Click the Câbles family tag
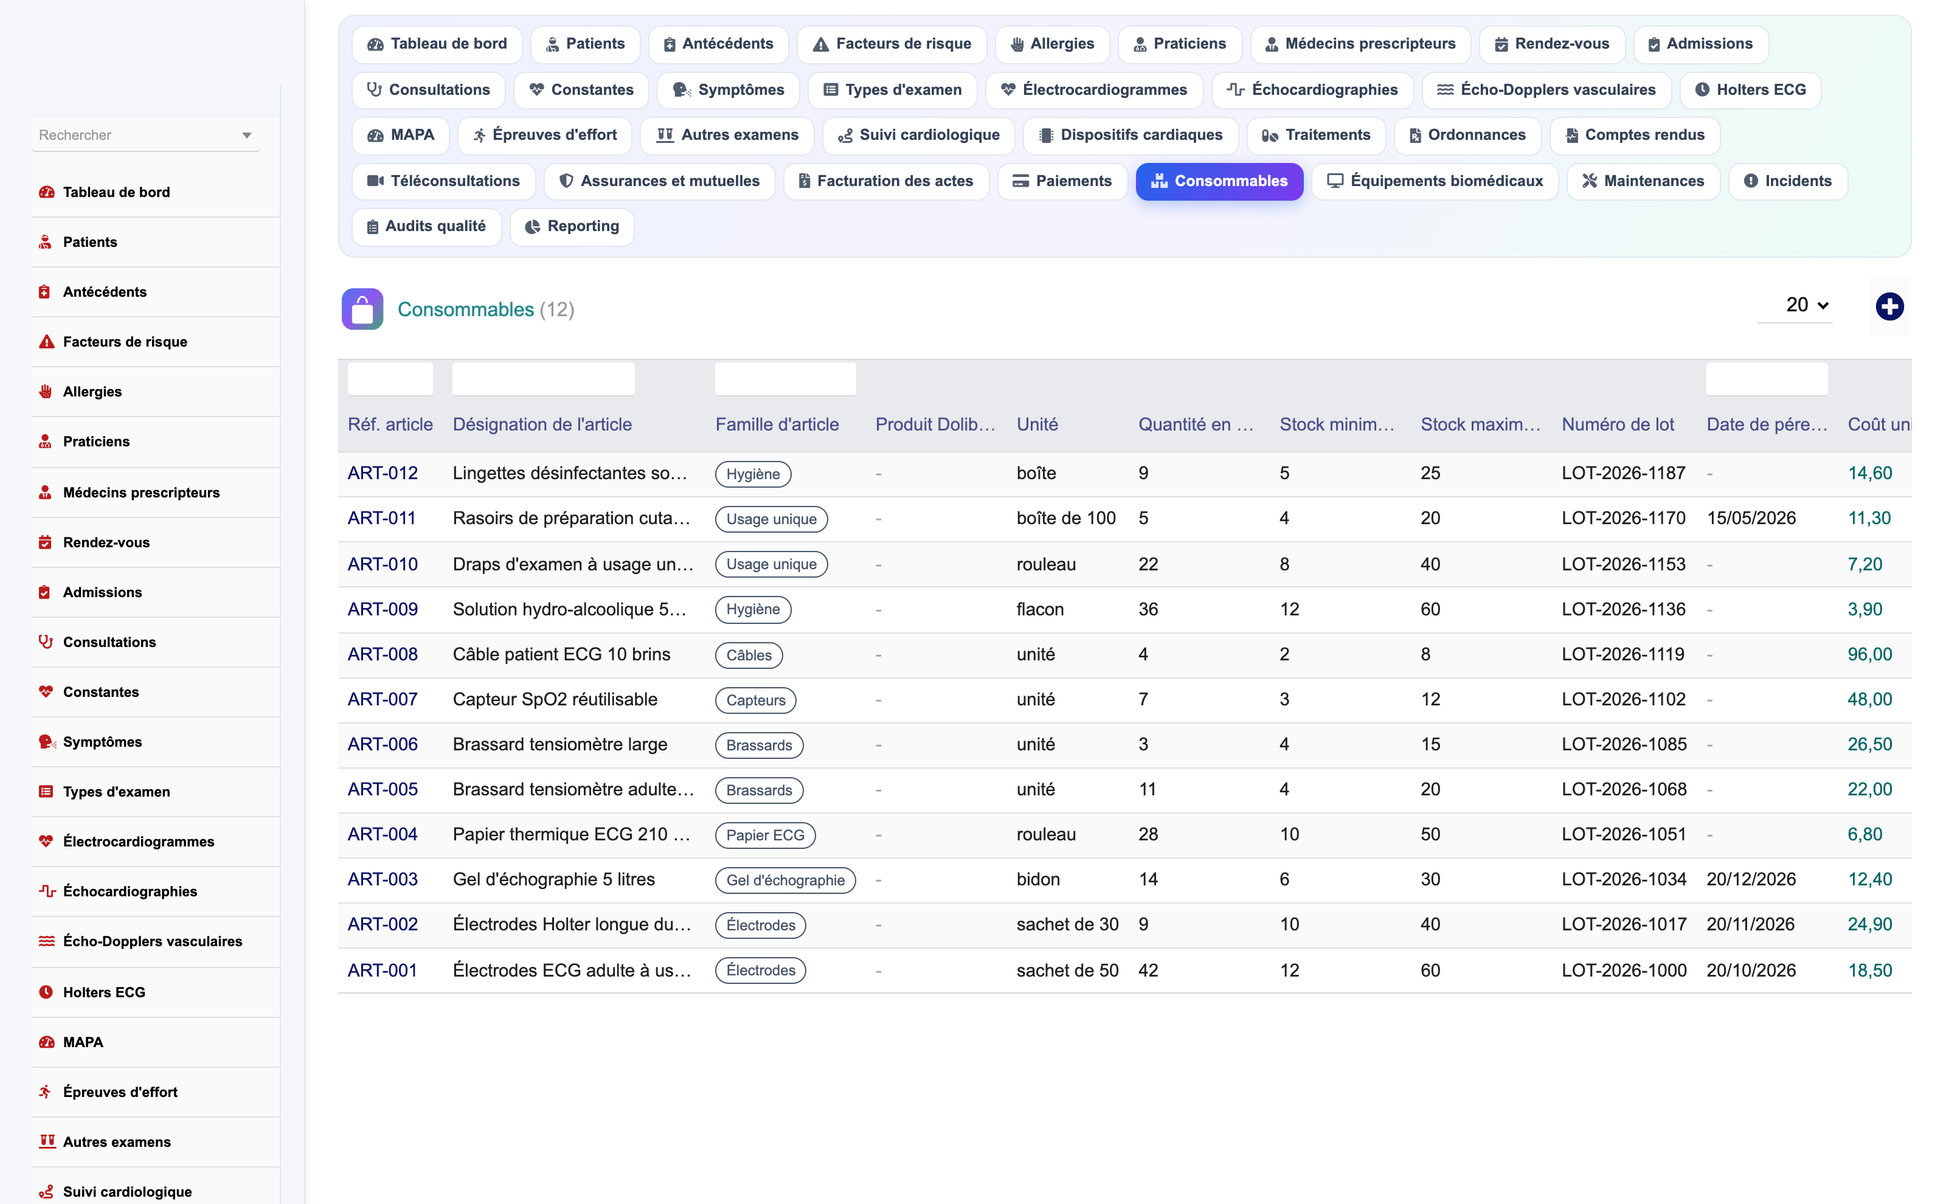Viewport: 1946px width, 1204px height. point(748,655)
